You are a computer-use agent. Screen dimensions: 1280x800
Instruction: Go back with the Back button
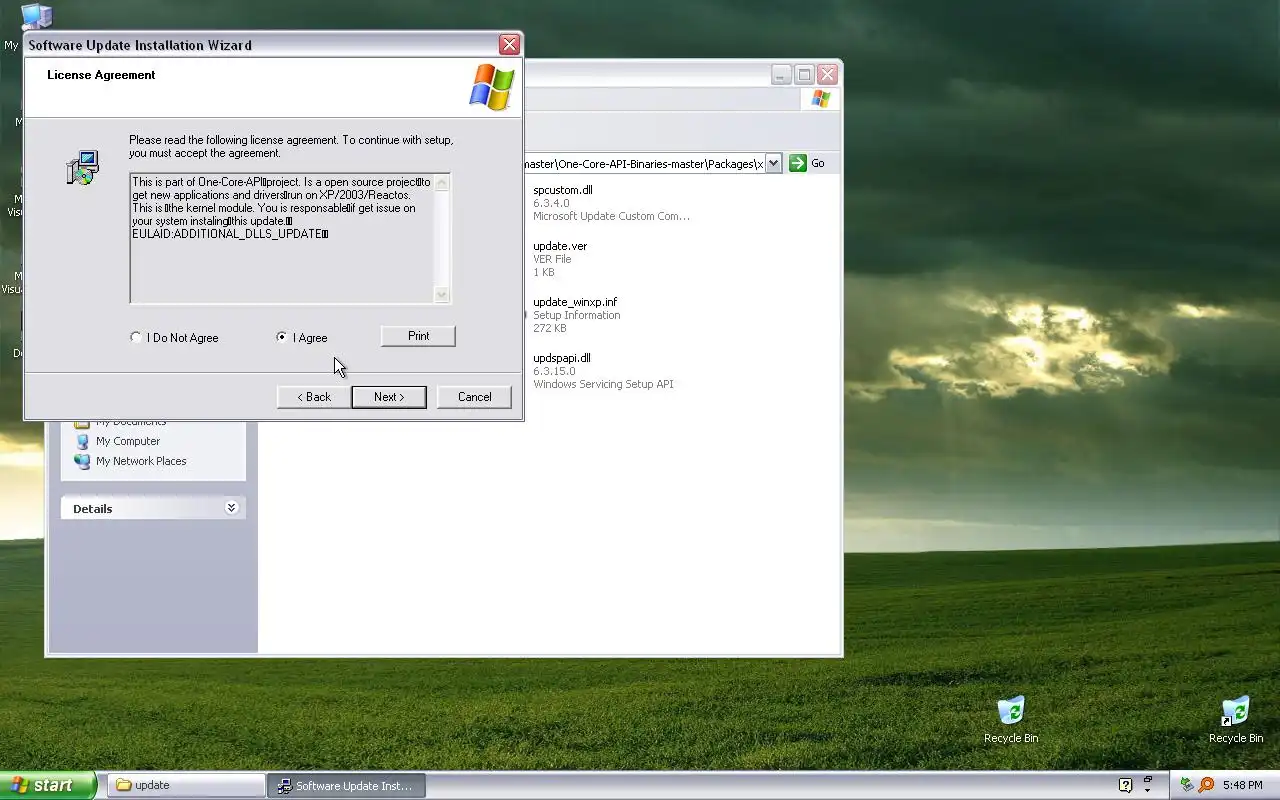coord(314,397)
